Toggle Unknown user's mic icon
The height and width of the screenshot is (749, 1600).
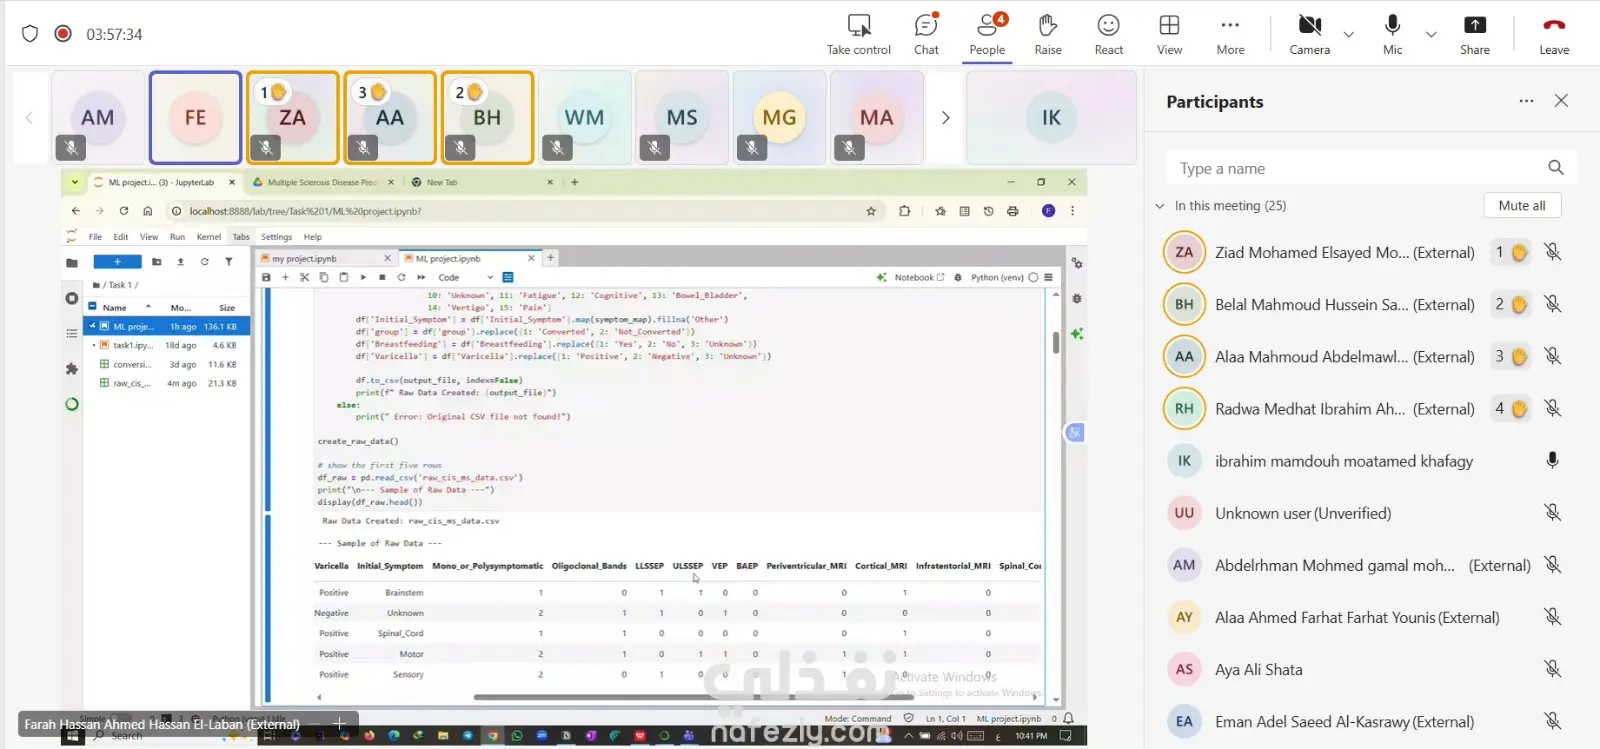click(1552, 513)
